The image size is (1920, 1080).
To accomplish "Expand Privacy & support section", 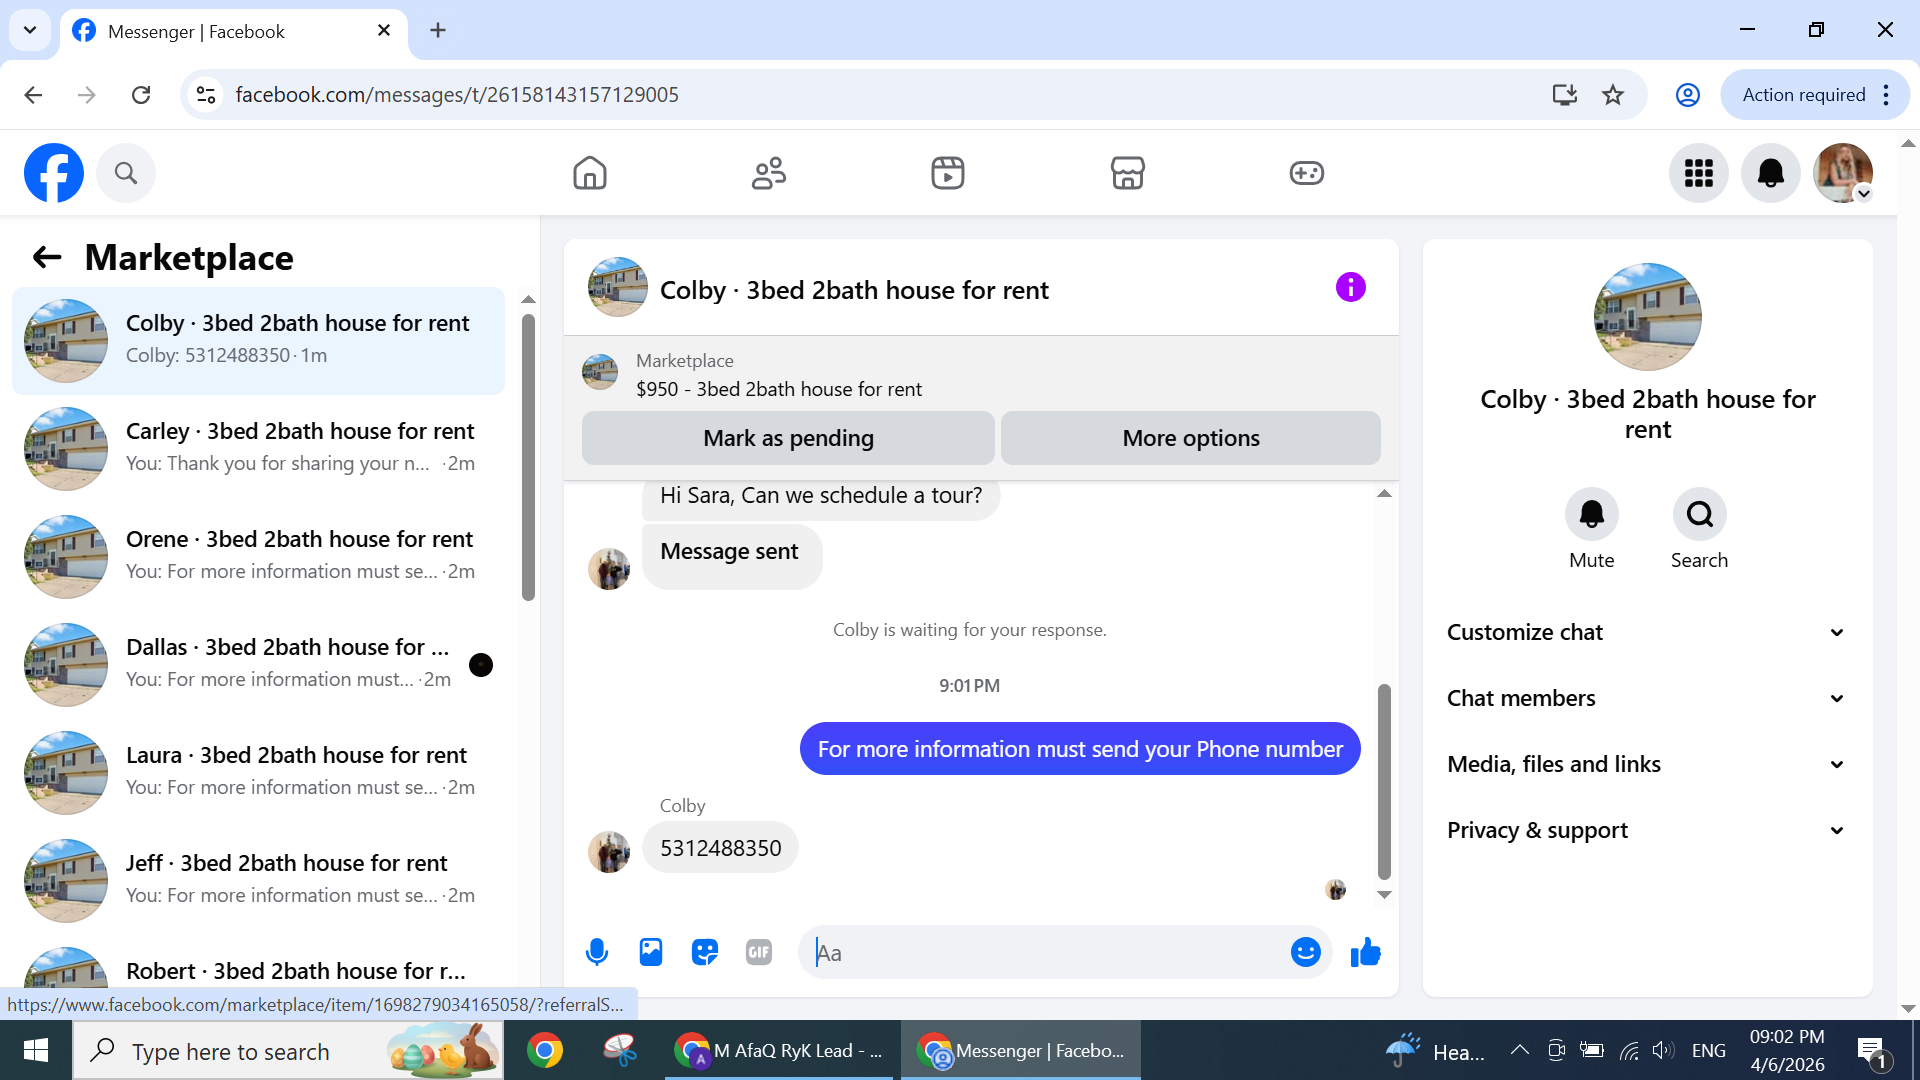I will coord(1647,830).
